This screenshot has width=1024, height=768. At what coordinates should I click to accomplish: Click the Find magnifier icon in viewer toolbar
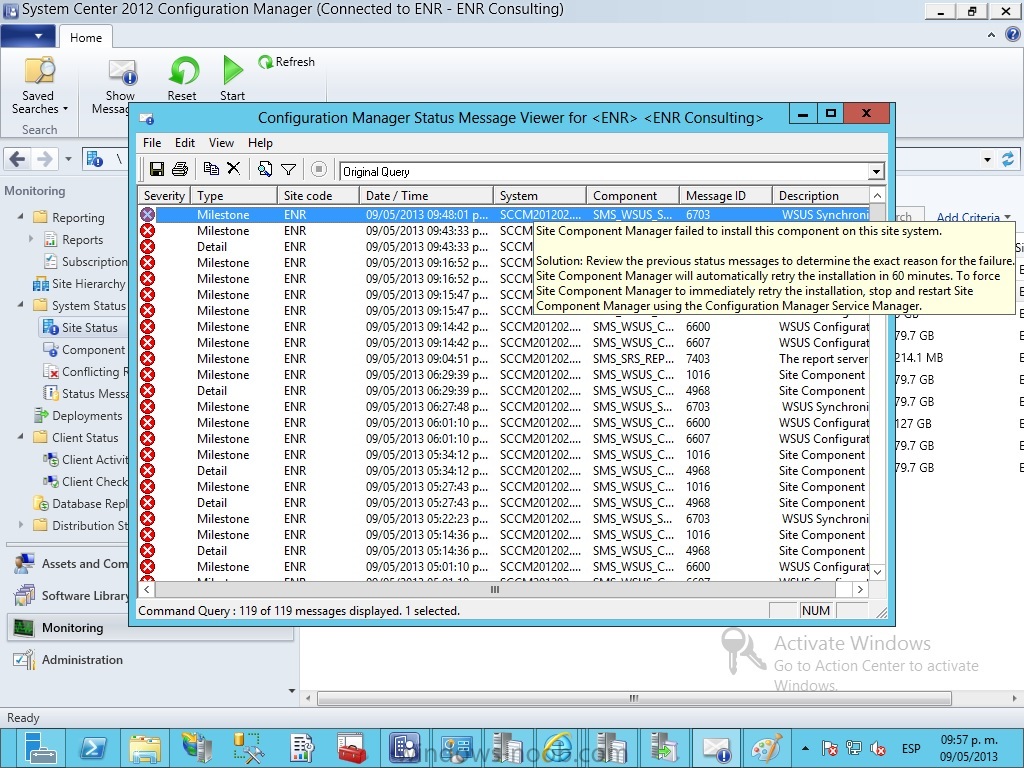coord(264,170)
